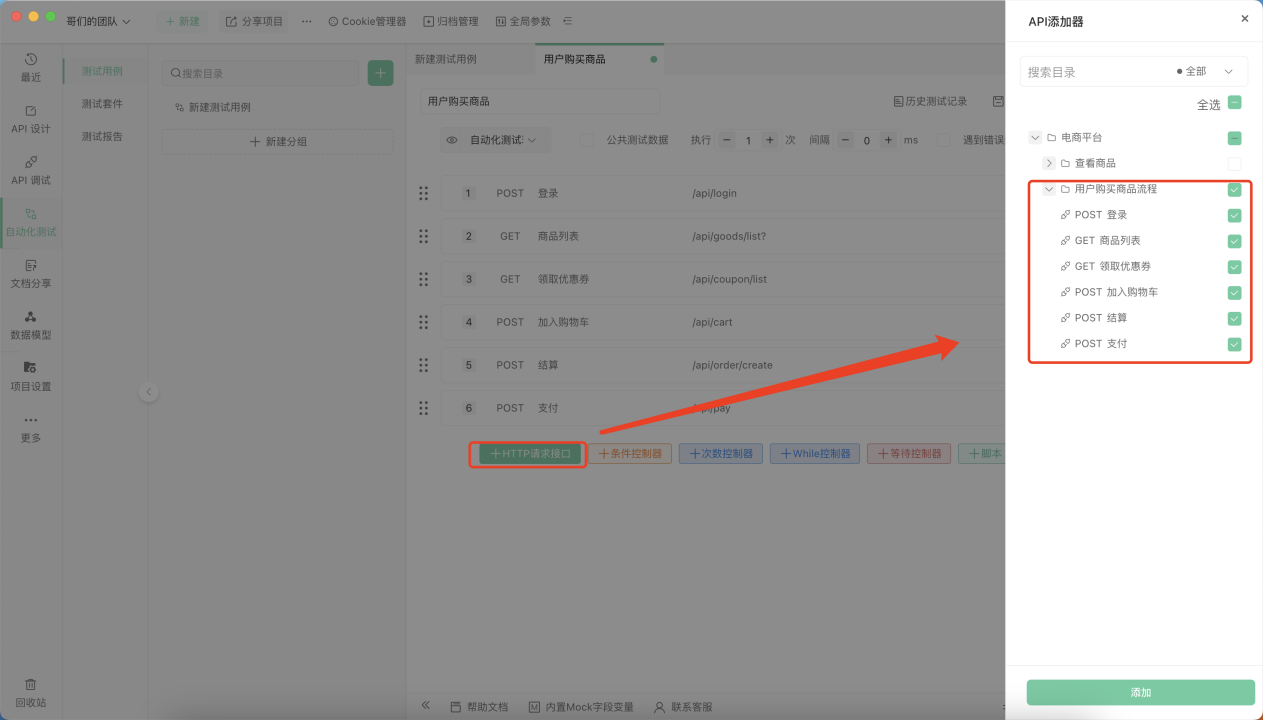Select 测试用例 in the left menu
The width and height of the screenshot is (1263, 720).
[x=102, y=71]
